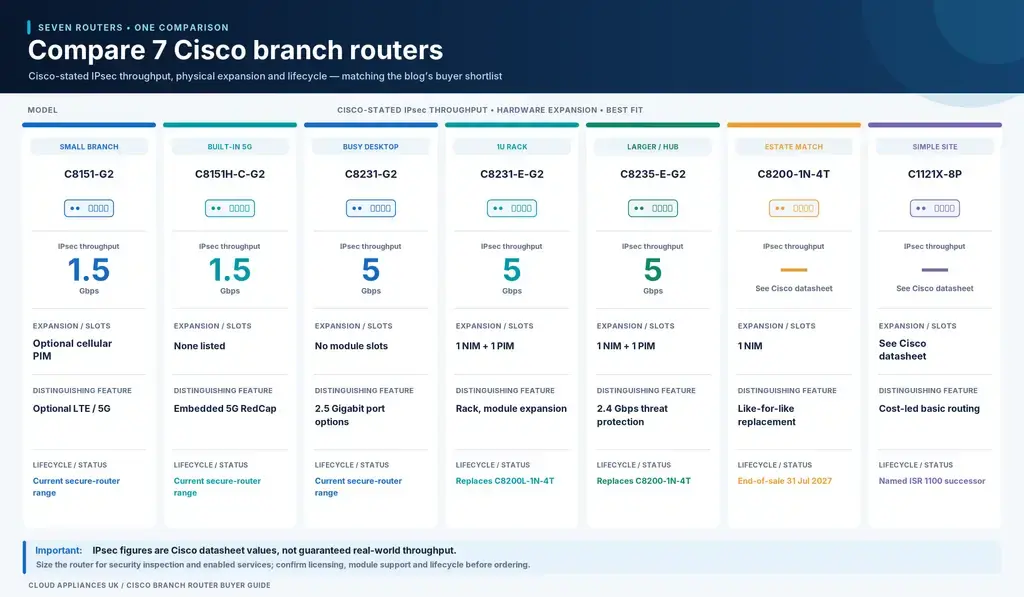Screen dimensions: 1024x597
Task: Click 'See Cisco datasheet' in C1121X-8P expansion slots
Action: pos(903,349)
